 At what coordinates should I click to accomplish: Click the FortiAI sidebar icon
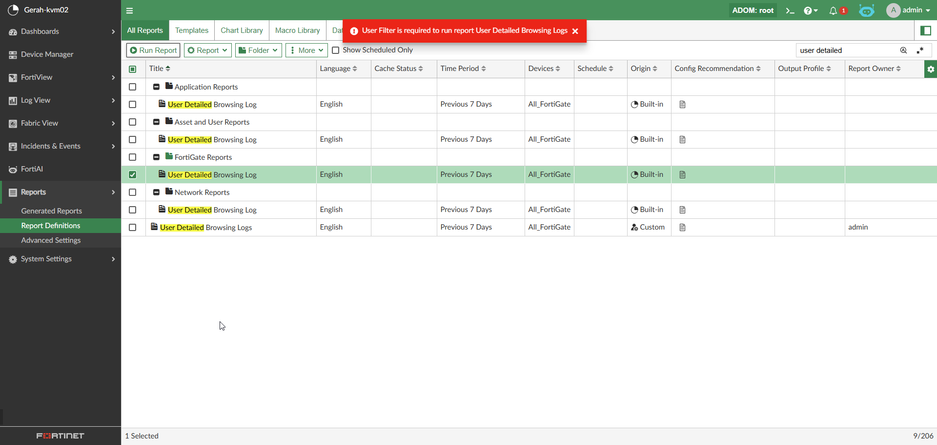click(13, 170)
